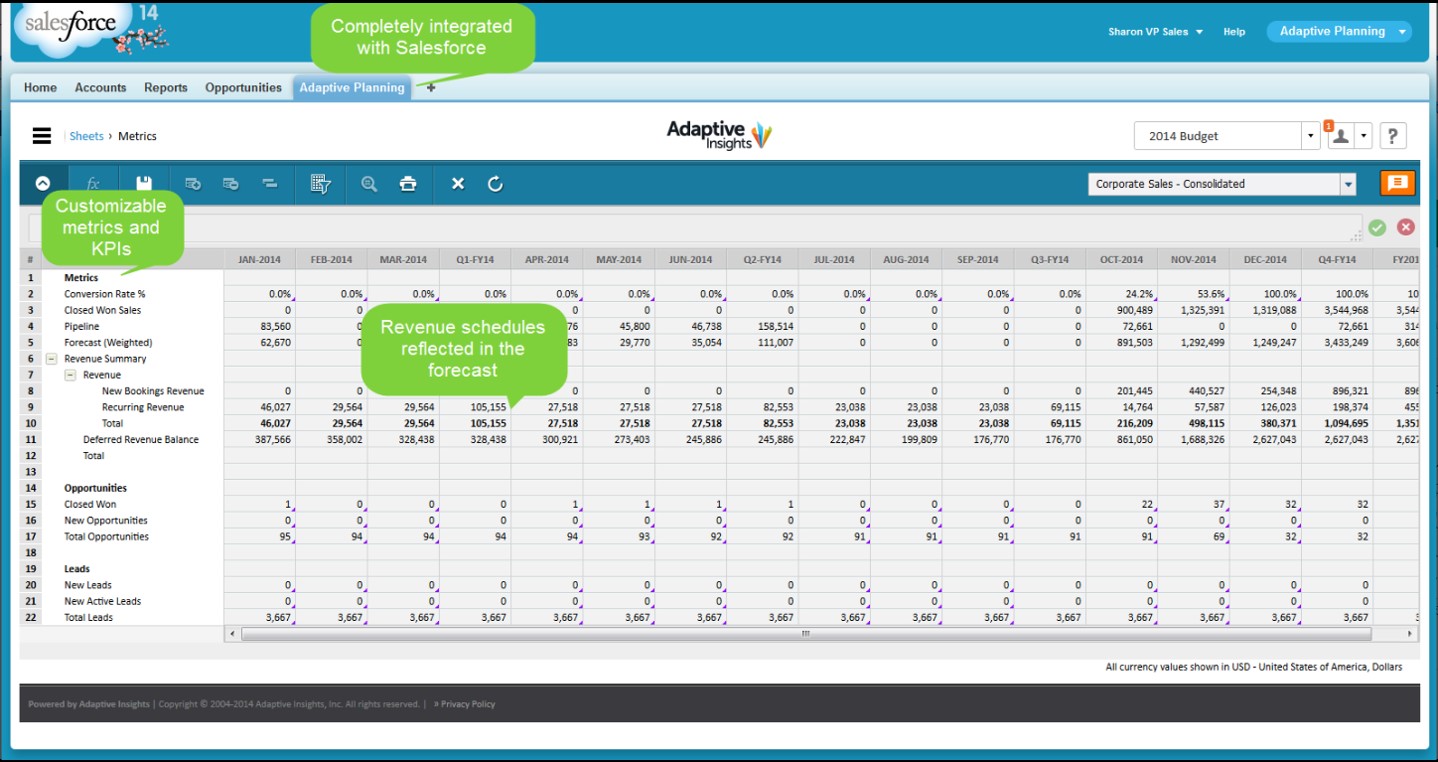Select the DEC-2014 column header
The image size is (1438, 762).
click(1265, 259)
